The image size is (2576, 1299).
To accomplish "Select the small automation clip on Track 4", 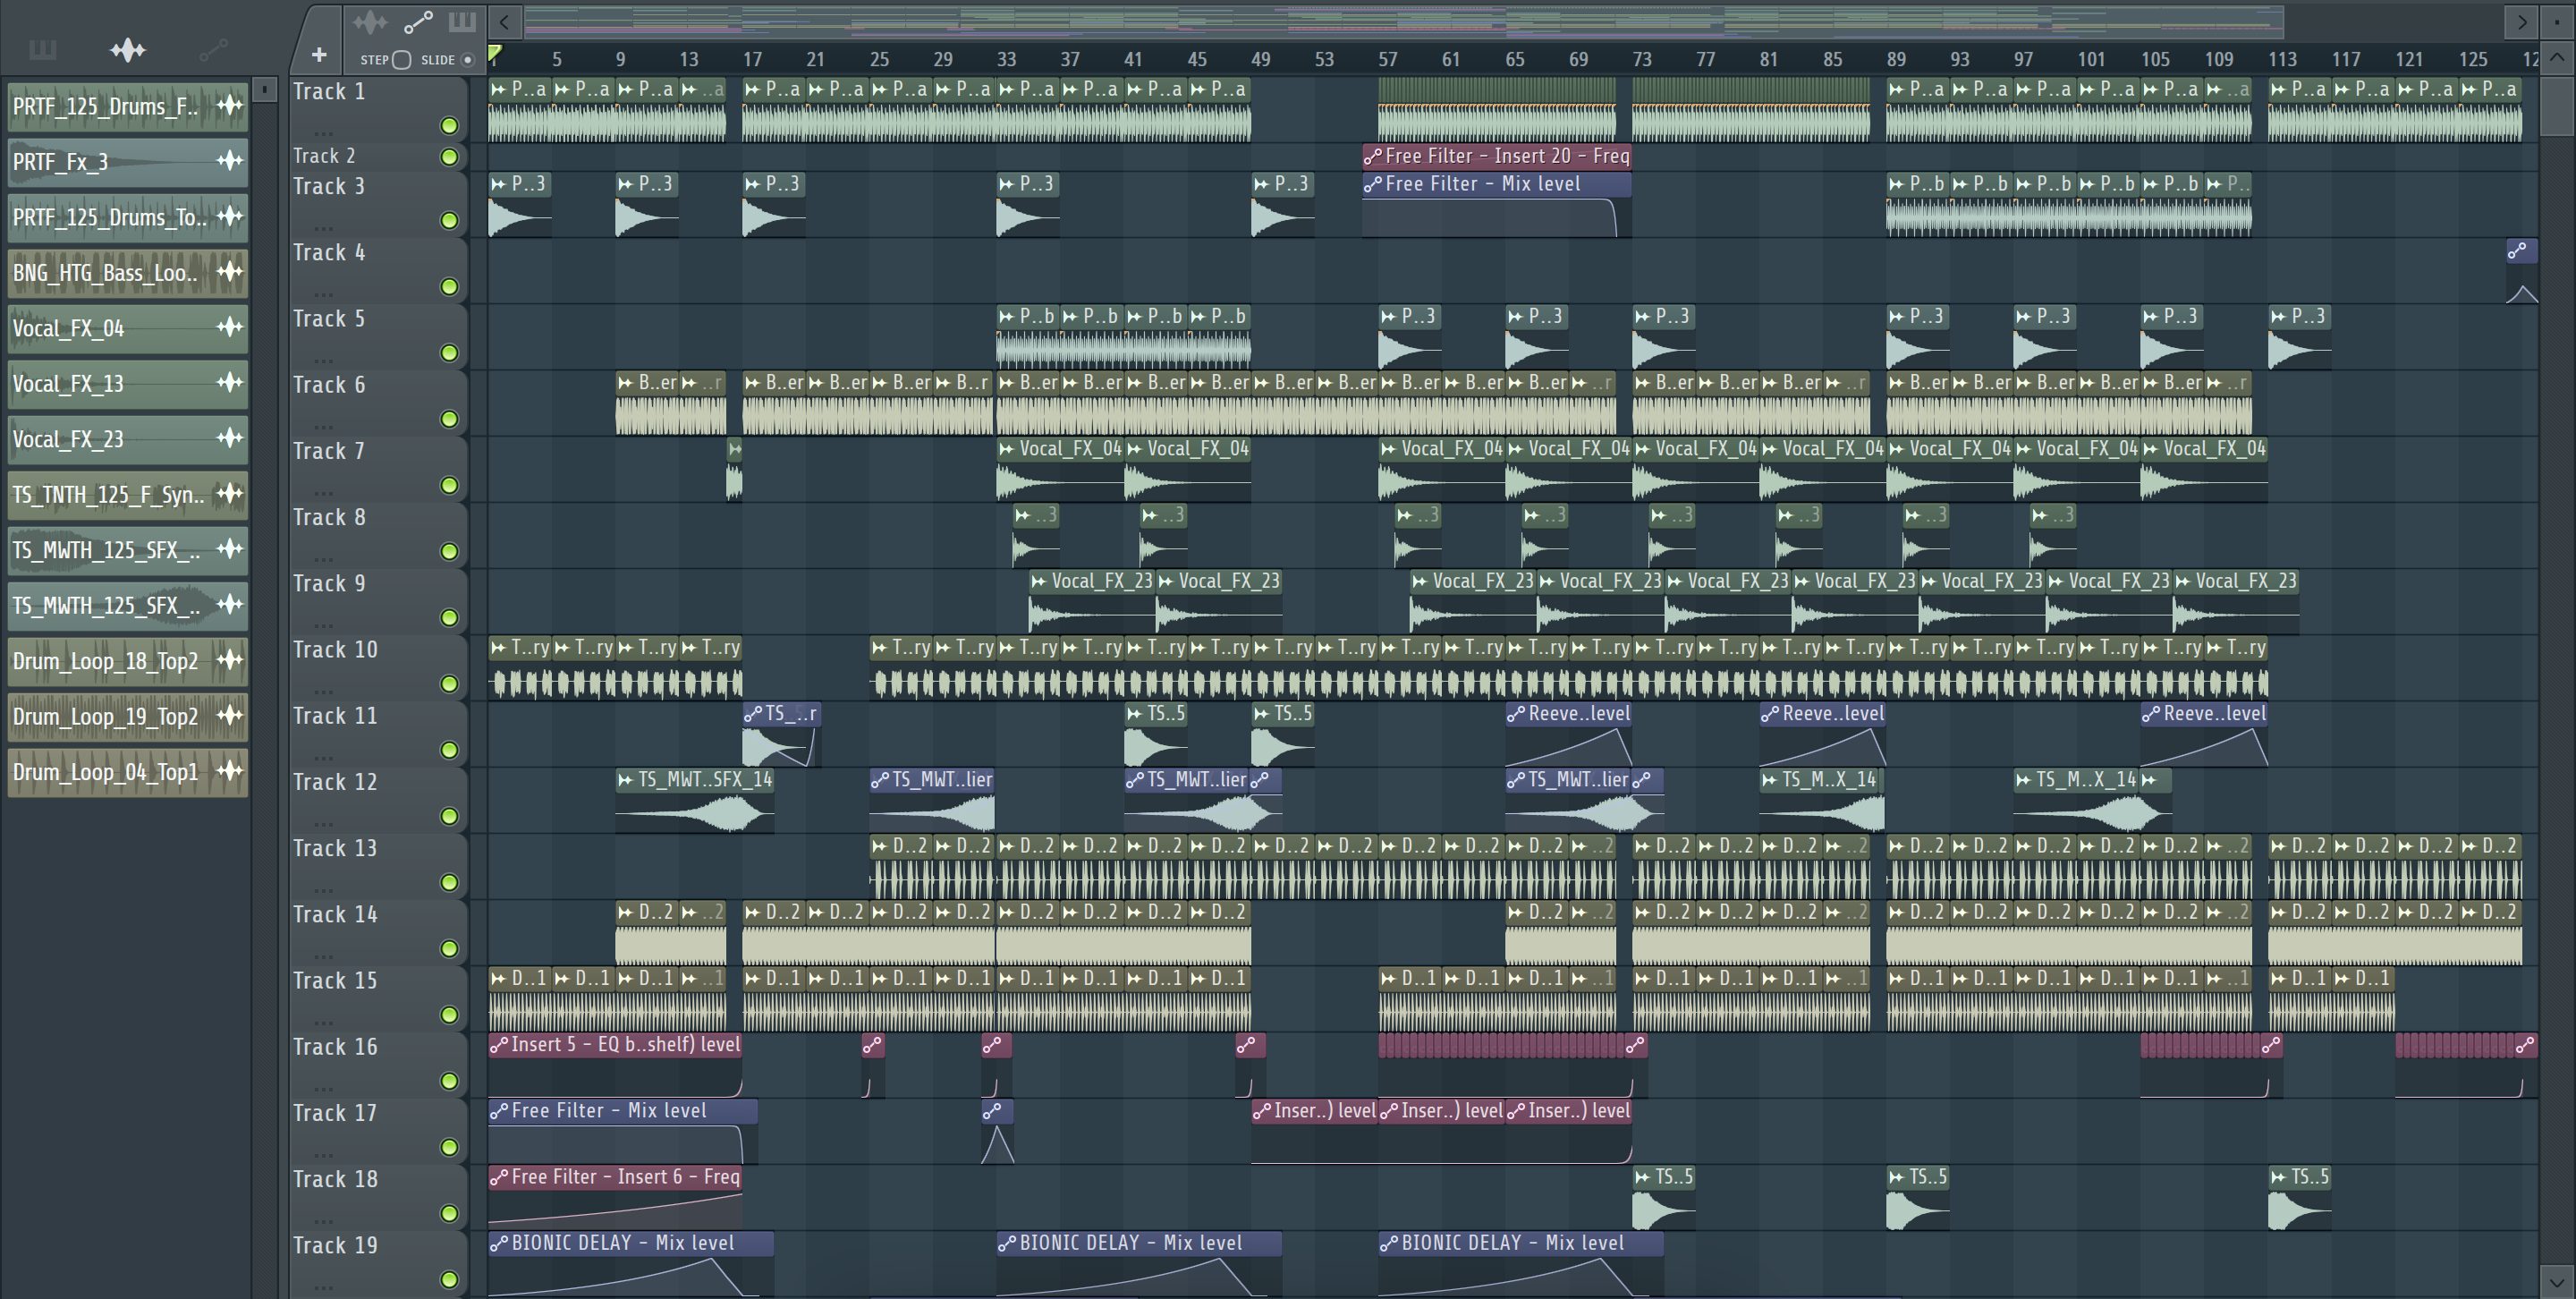I will (2521, 270).
